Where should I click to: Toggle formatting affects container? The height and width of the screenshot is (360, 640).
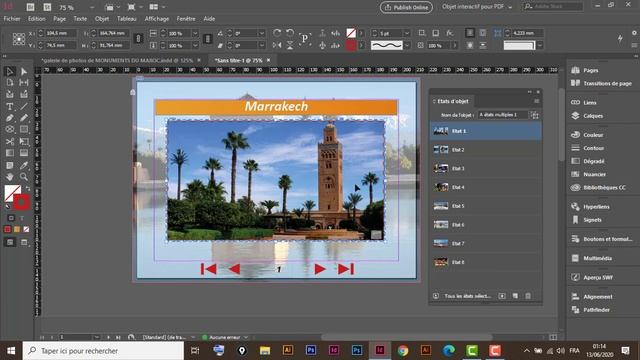(11, 218)
